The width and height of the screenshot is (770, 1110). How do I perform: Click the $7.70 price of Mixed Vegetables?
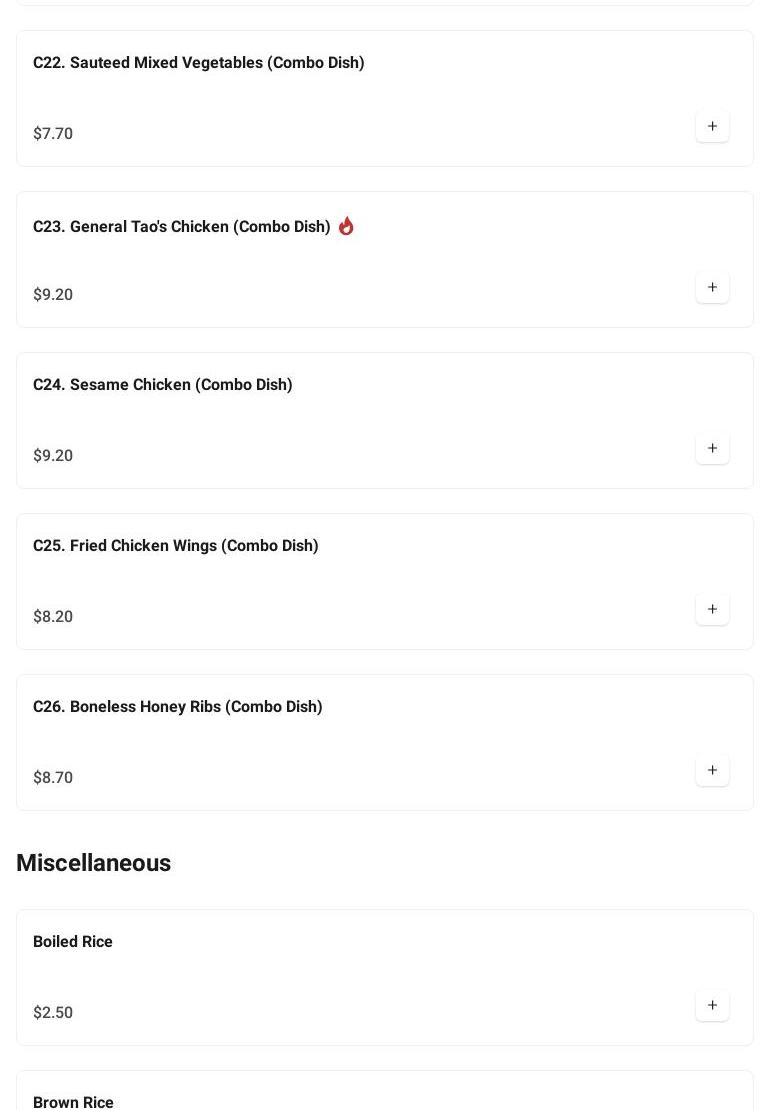click(52, 133)
